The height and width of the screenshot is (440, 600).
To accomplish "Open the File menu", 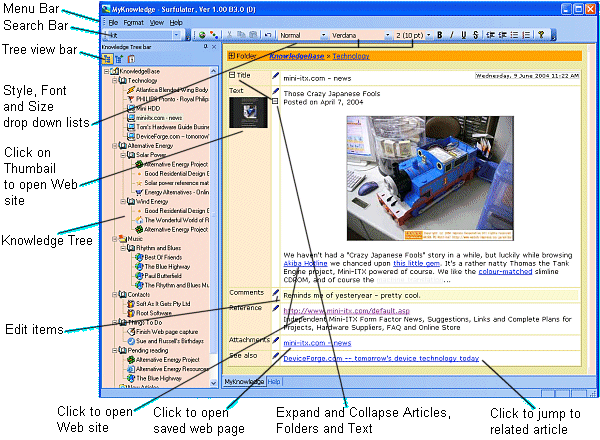I will tap(113, 23).
